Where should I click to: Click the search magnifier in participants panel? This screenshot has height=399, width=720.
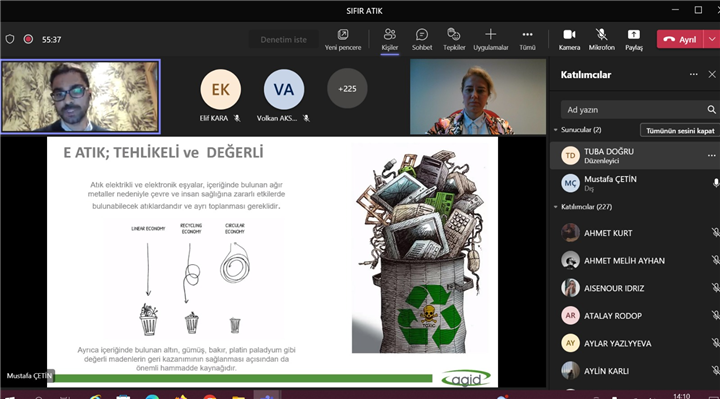[711, 110]
